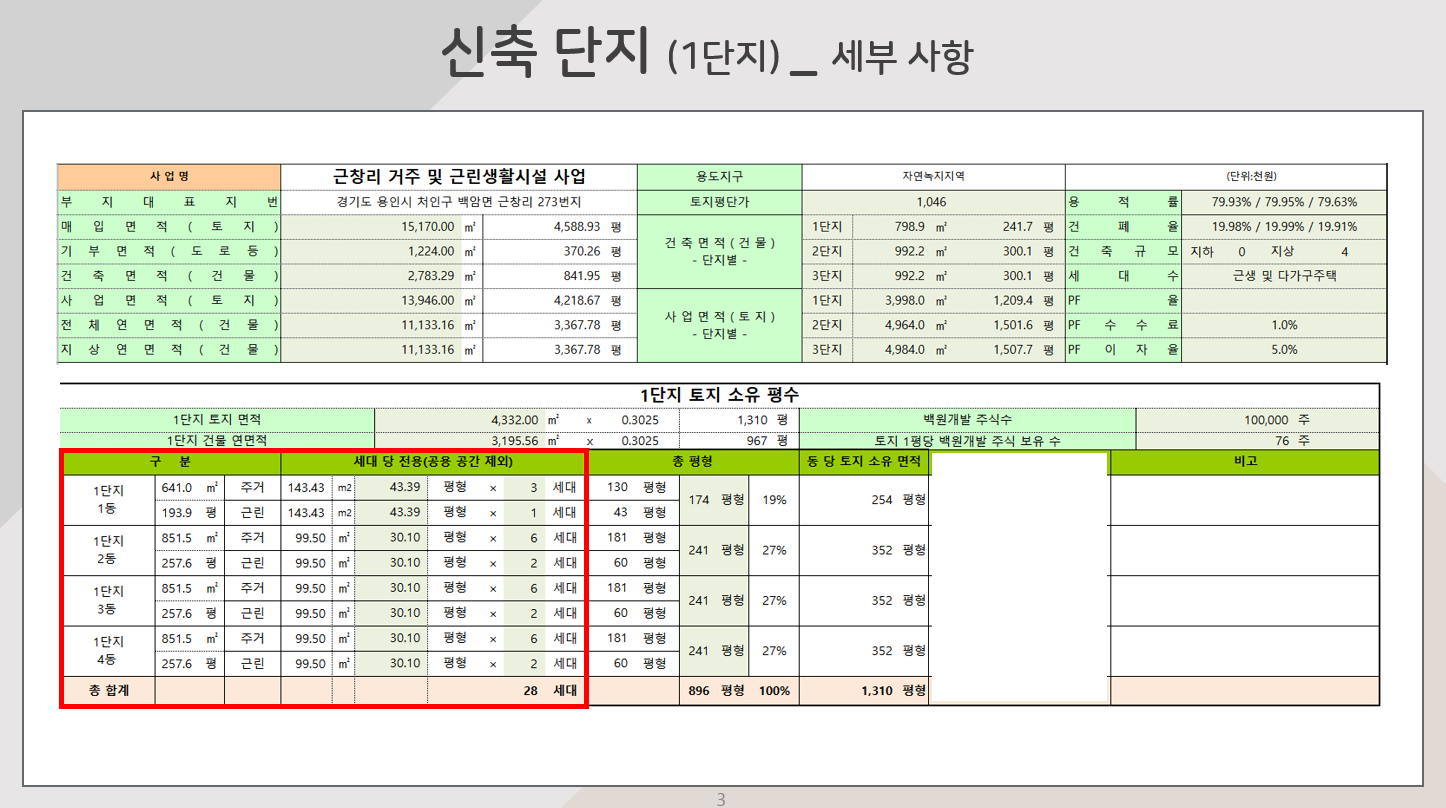Select the '사업면적(토지) - 단지별 -' merged cell
The image size is (1446, 808).
coord(720,325)
